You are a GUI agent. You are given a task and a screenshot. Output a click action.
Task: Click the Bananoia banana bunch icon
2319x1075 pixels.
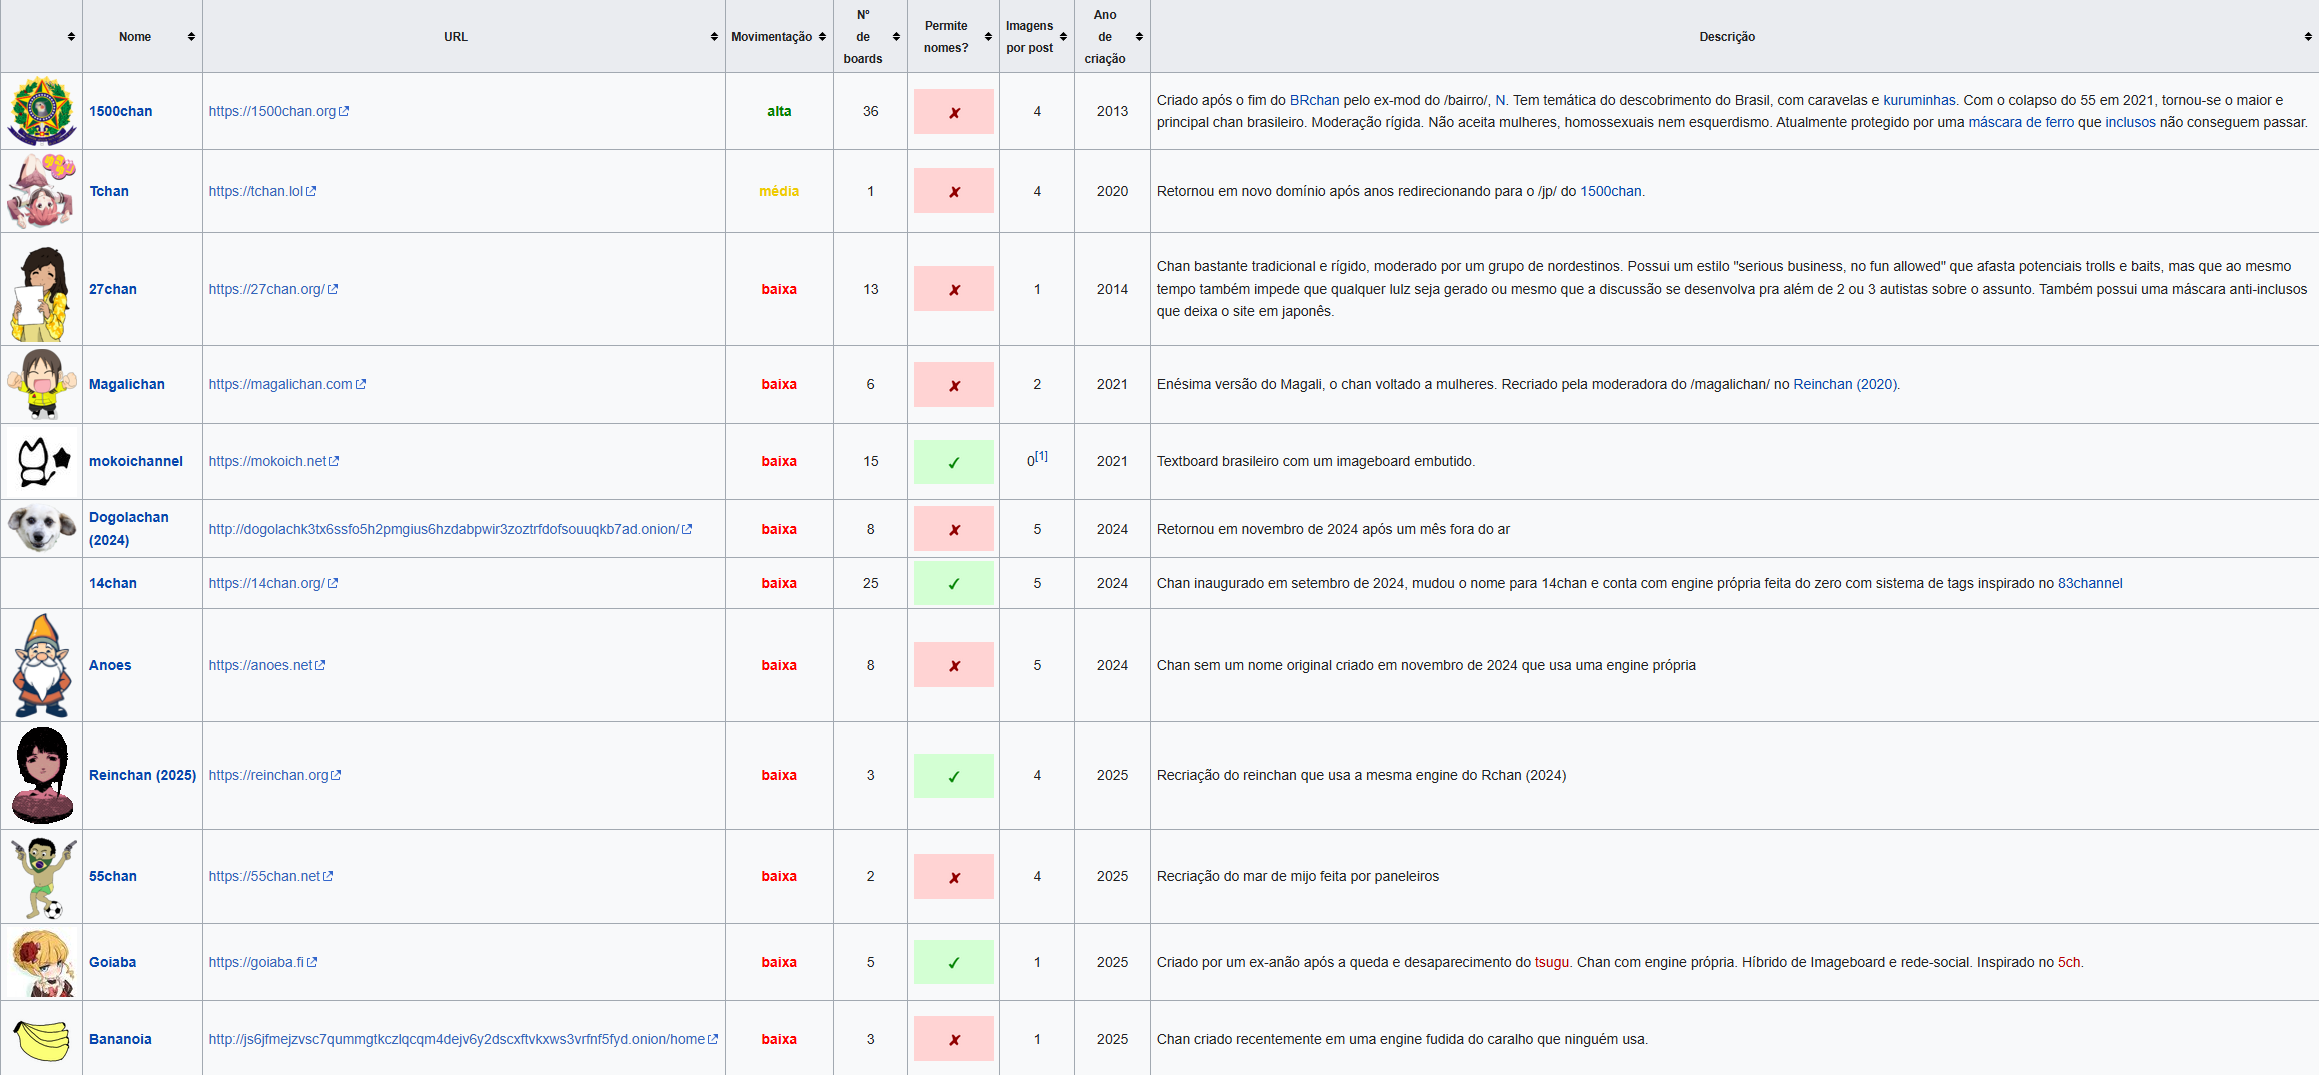tap(41, 1039)
